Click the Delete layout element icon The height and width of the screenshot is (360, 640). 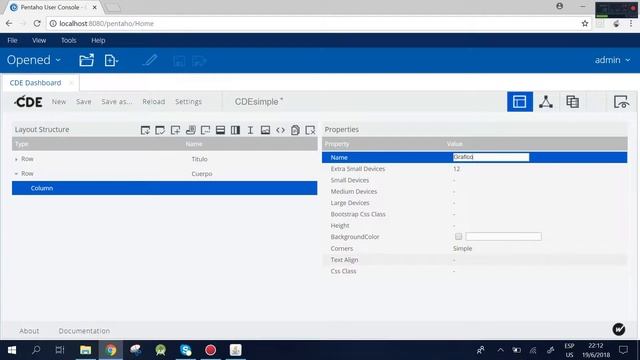pyautogui.click(x=310, y=130)
